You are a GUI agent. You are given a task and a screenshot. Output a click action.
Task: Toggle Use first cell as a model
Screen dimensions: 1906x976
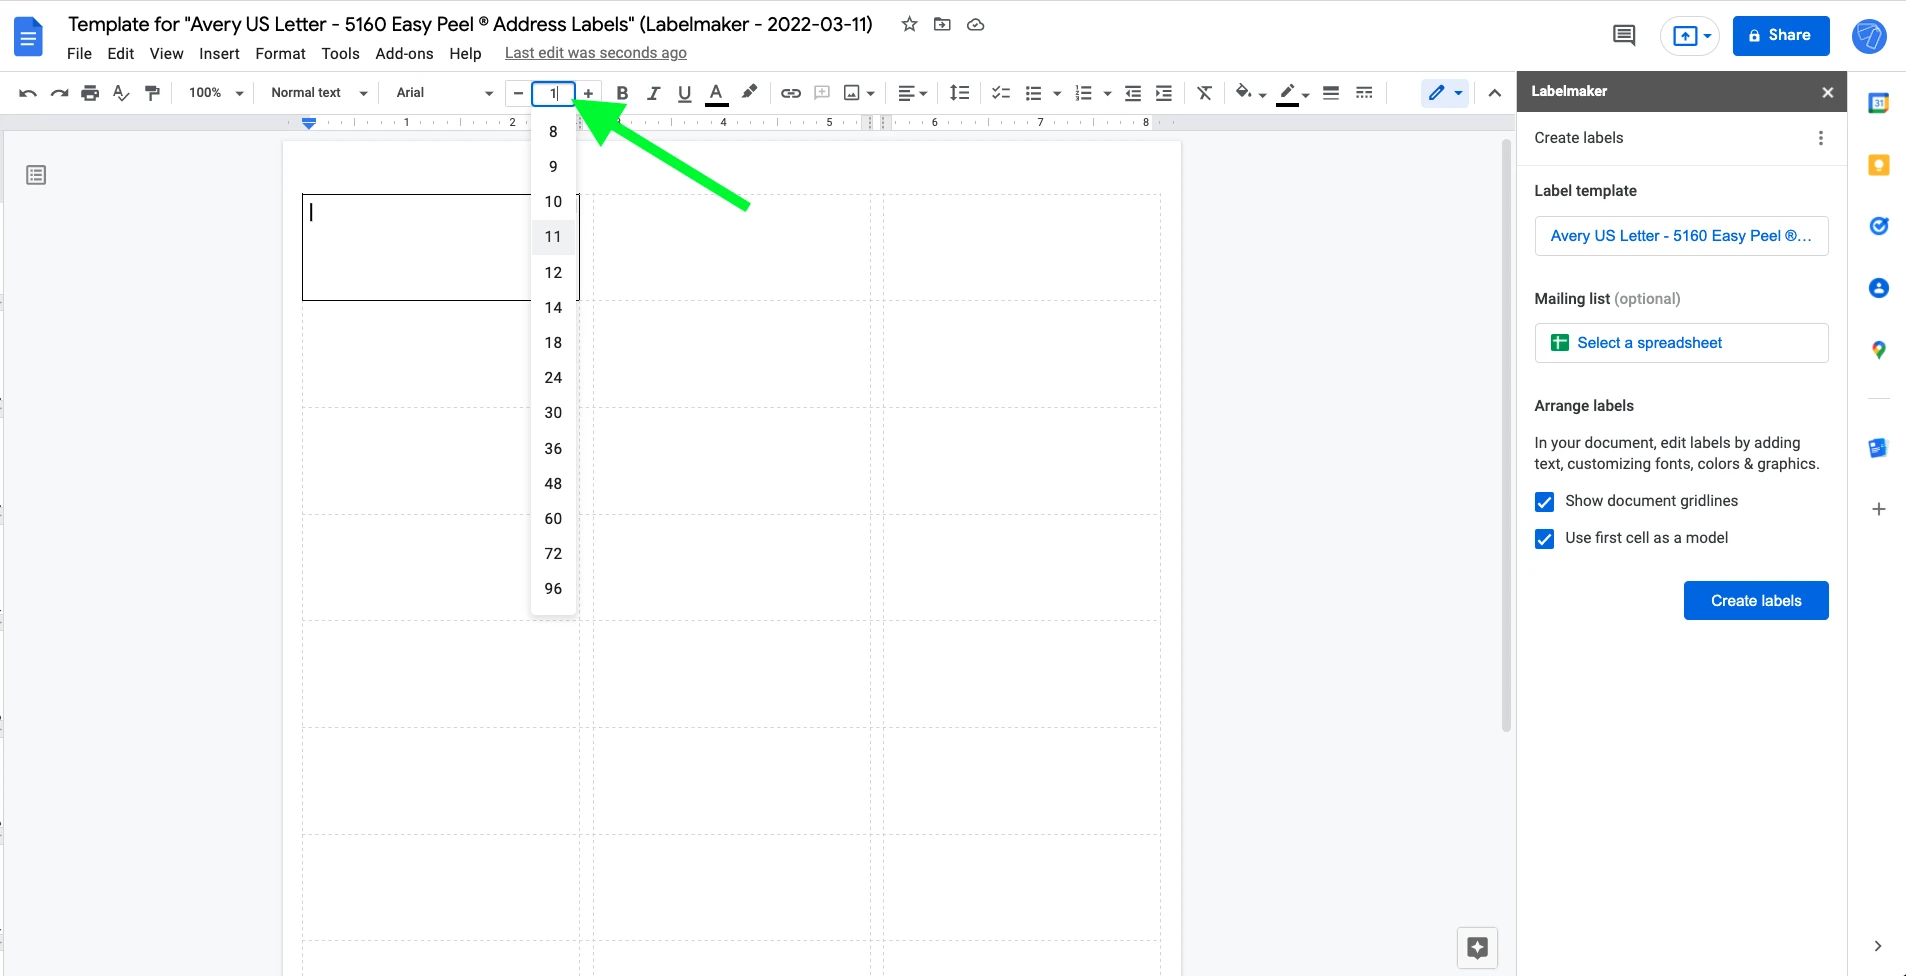(x=1545, y=538)
